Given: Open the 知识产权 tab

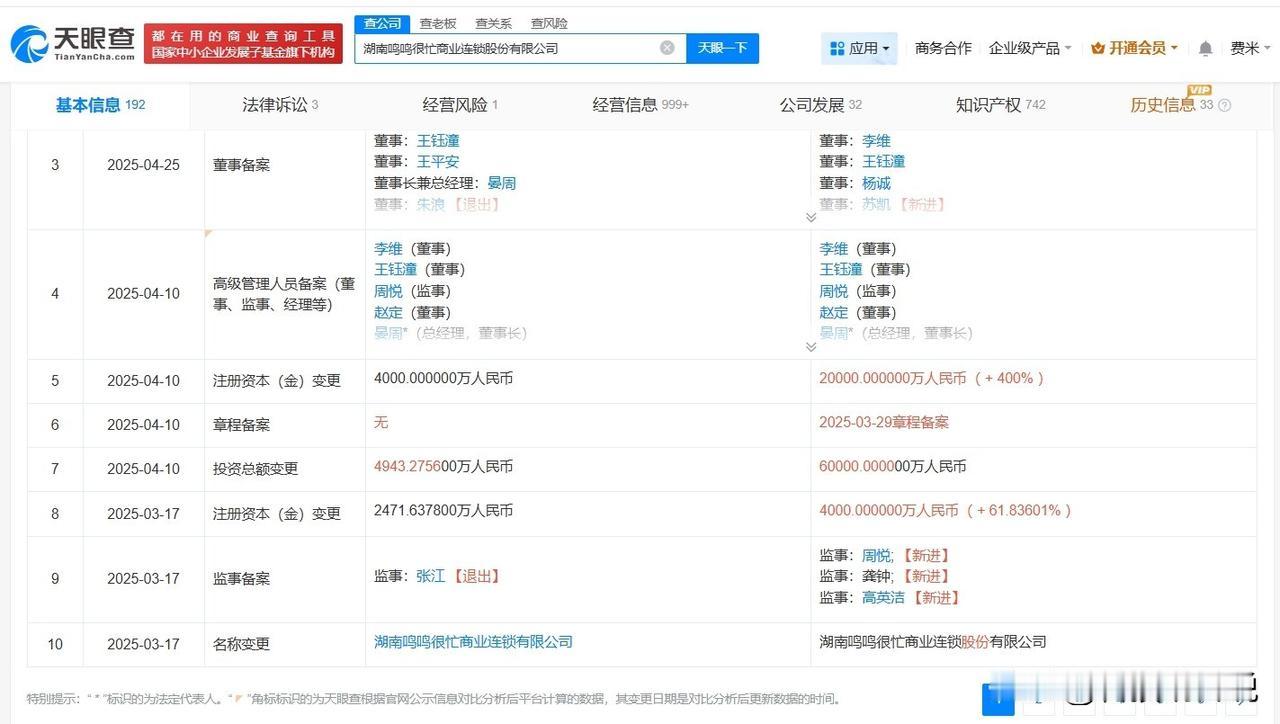Looking at the screenshot, I should point(1001,104).
